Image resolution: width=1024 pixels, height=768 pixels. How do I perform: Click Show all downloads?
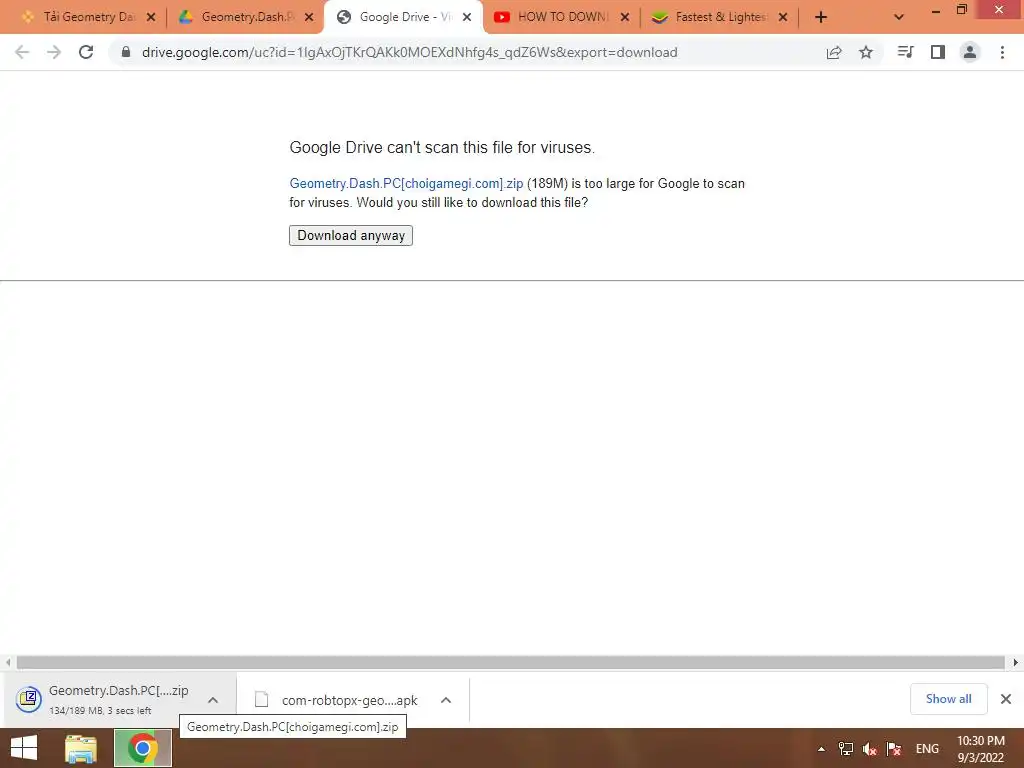coord(948,699)
